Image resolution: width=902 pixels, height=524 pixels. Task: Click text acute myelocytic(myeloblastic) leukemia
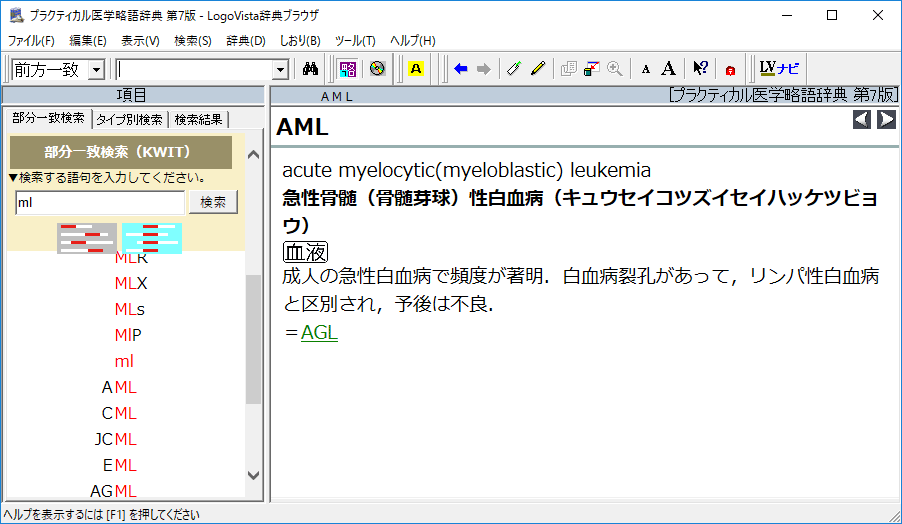click(x=467, y=170)
